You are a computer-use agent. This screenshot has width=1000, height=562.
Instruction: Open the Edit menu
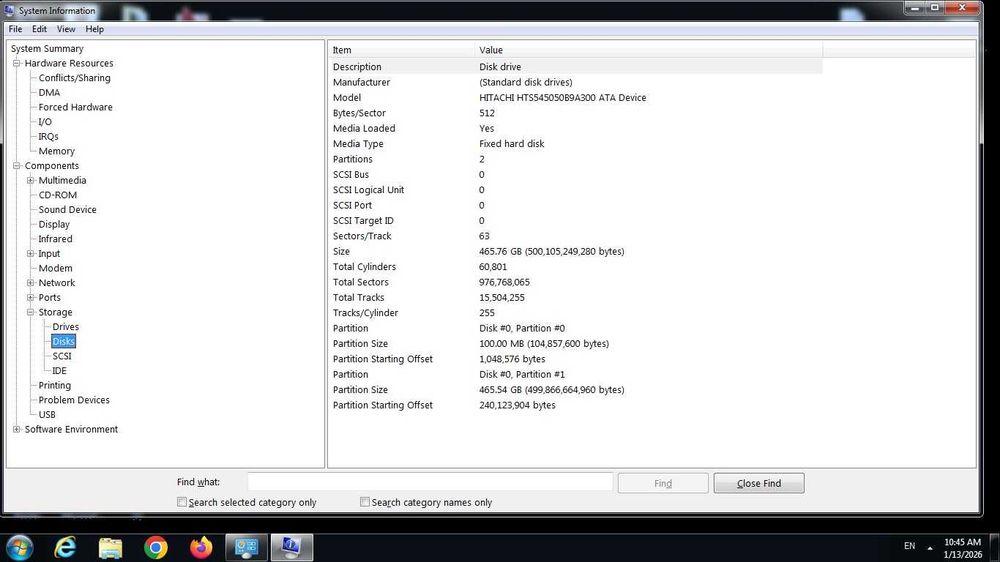click(40, 29)
